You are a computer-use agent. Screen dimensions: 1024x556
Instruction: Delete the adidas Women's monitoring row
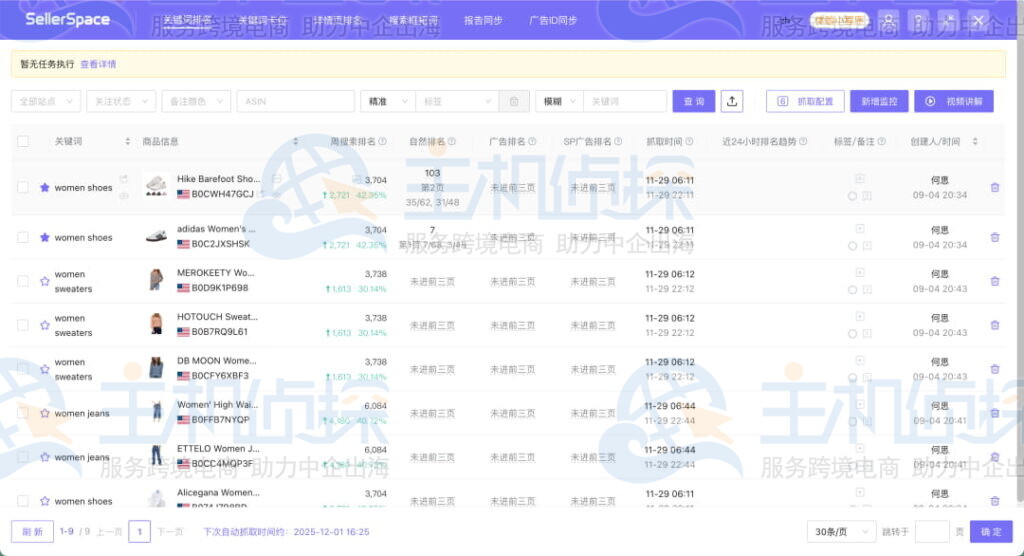click(x=995, y=237)
